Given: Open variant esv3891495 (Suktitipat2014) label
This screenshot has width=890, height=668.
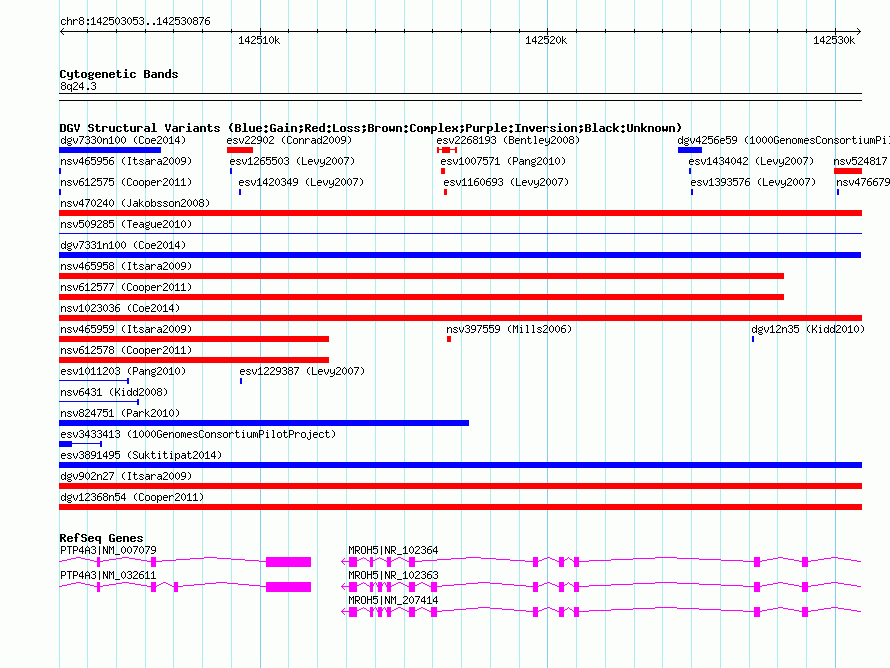Looking at the screenshot, I should coord(141,455).
